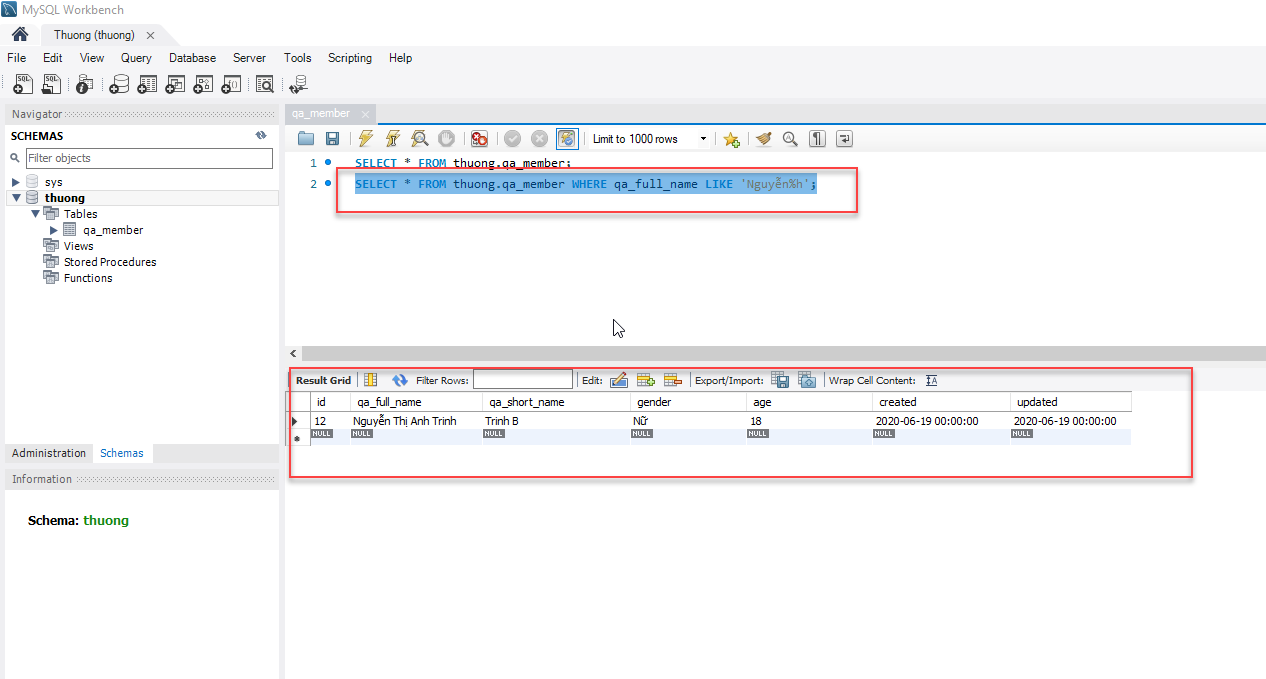This screenshot has width=1266, height=679.
Task: Open the Database menu
Action: pos(192,58)
